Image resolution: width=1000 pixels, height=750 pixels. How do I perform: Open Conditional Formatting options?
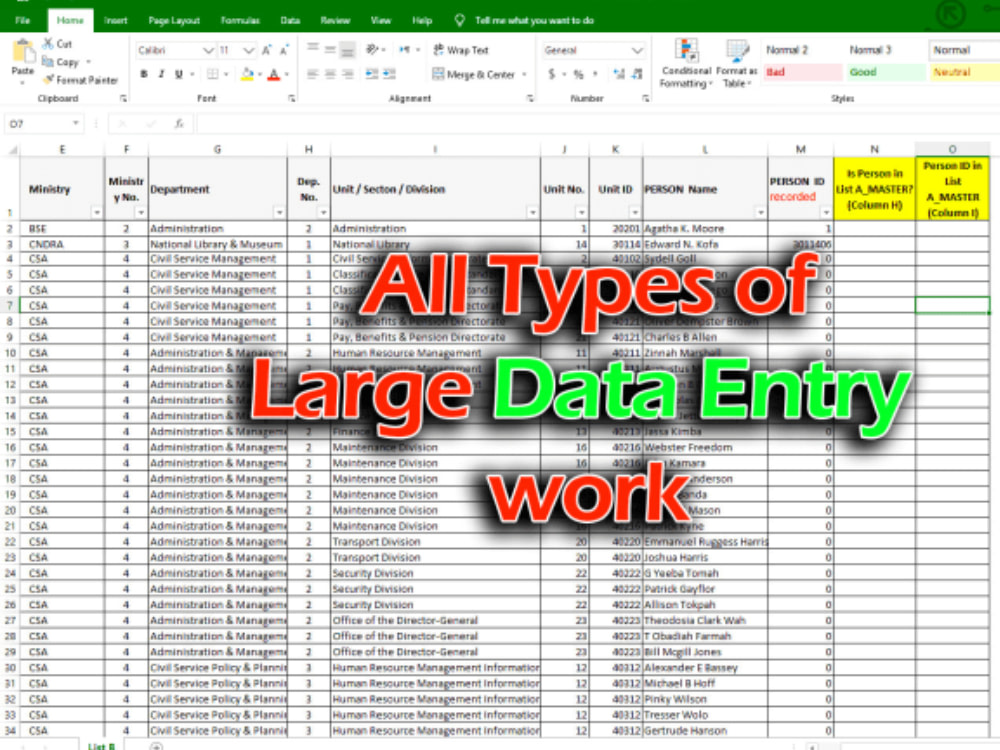point(686,62)
